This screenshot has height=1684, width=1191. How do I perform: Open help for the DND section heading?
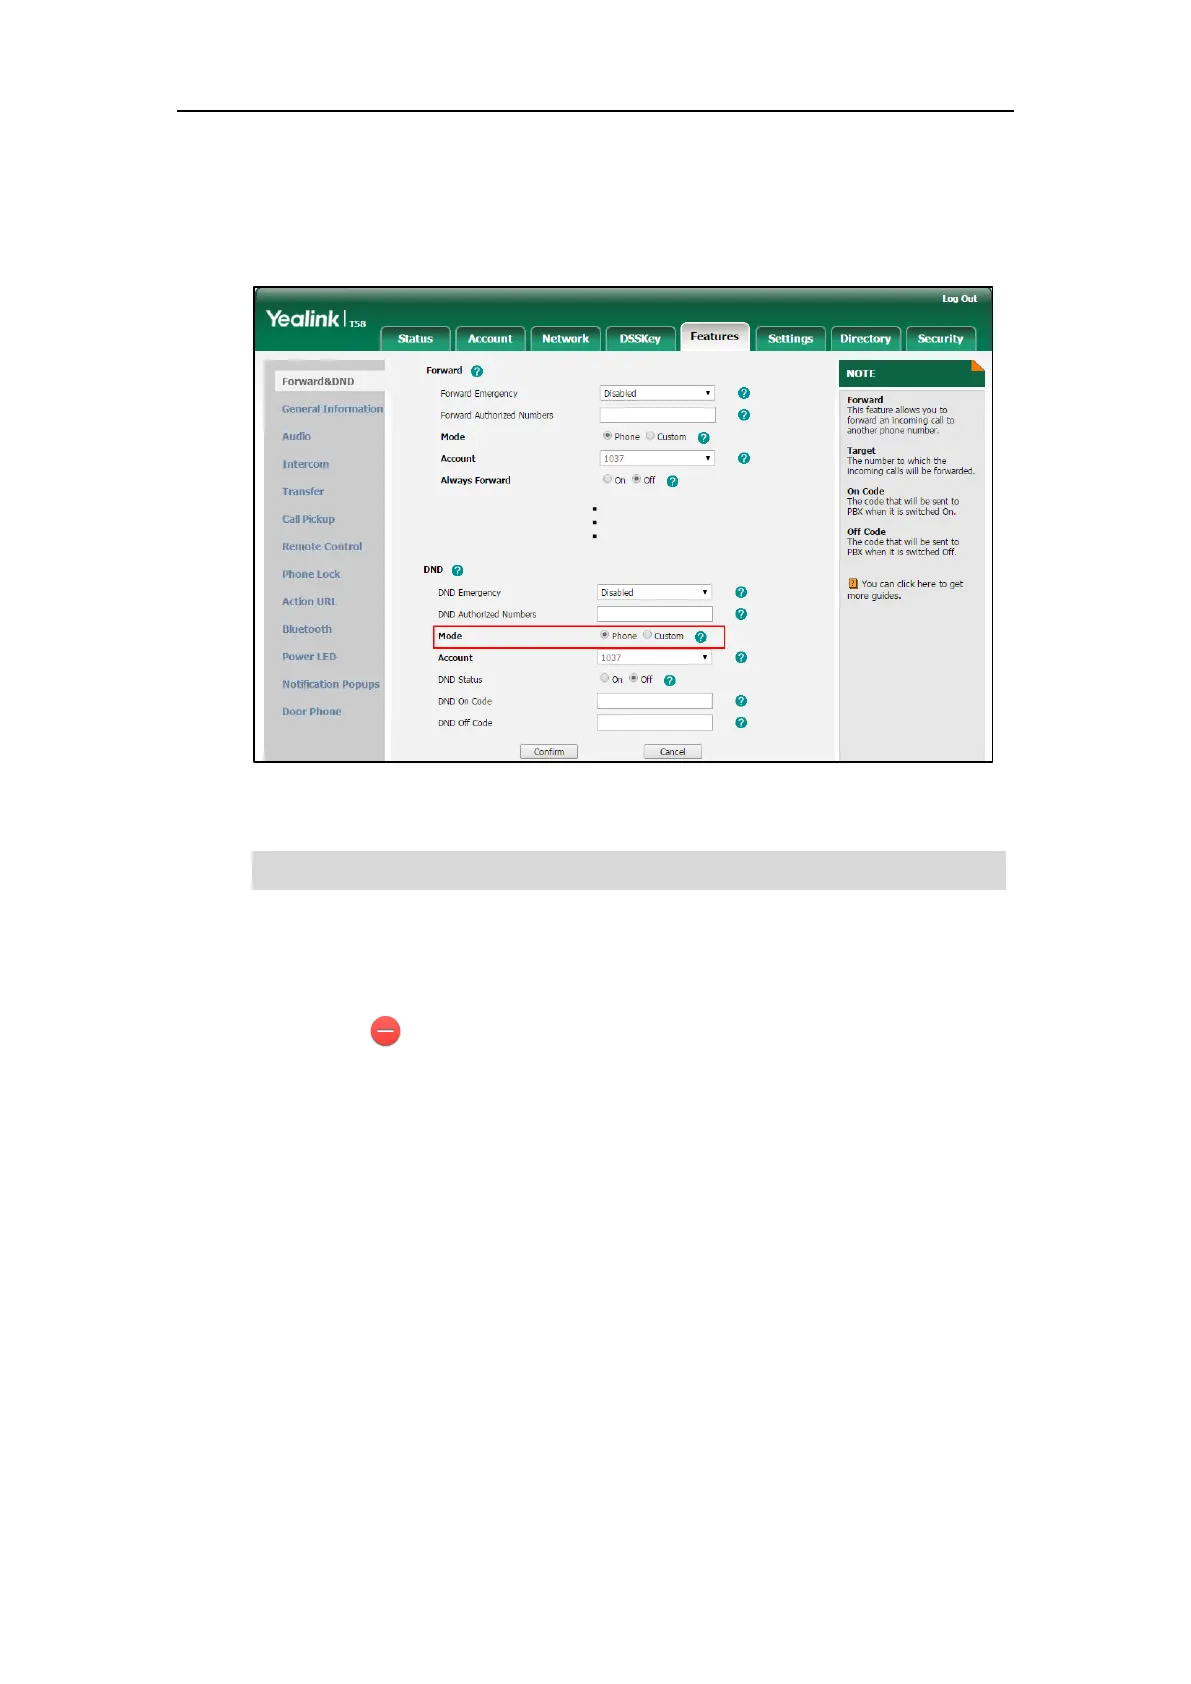tap(458, 571)
